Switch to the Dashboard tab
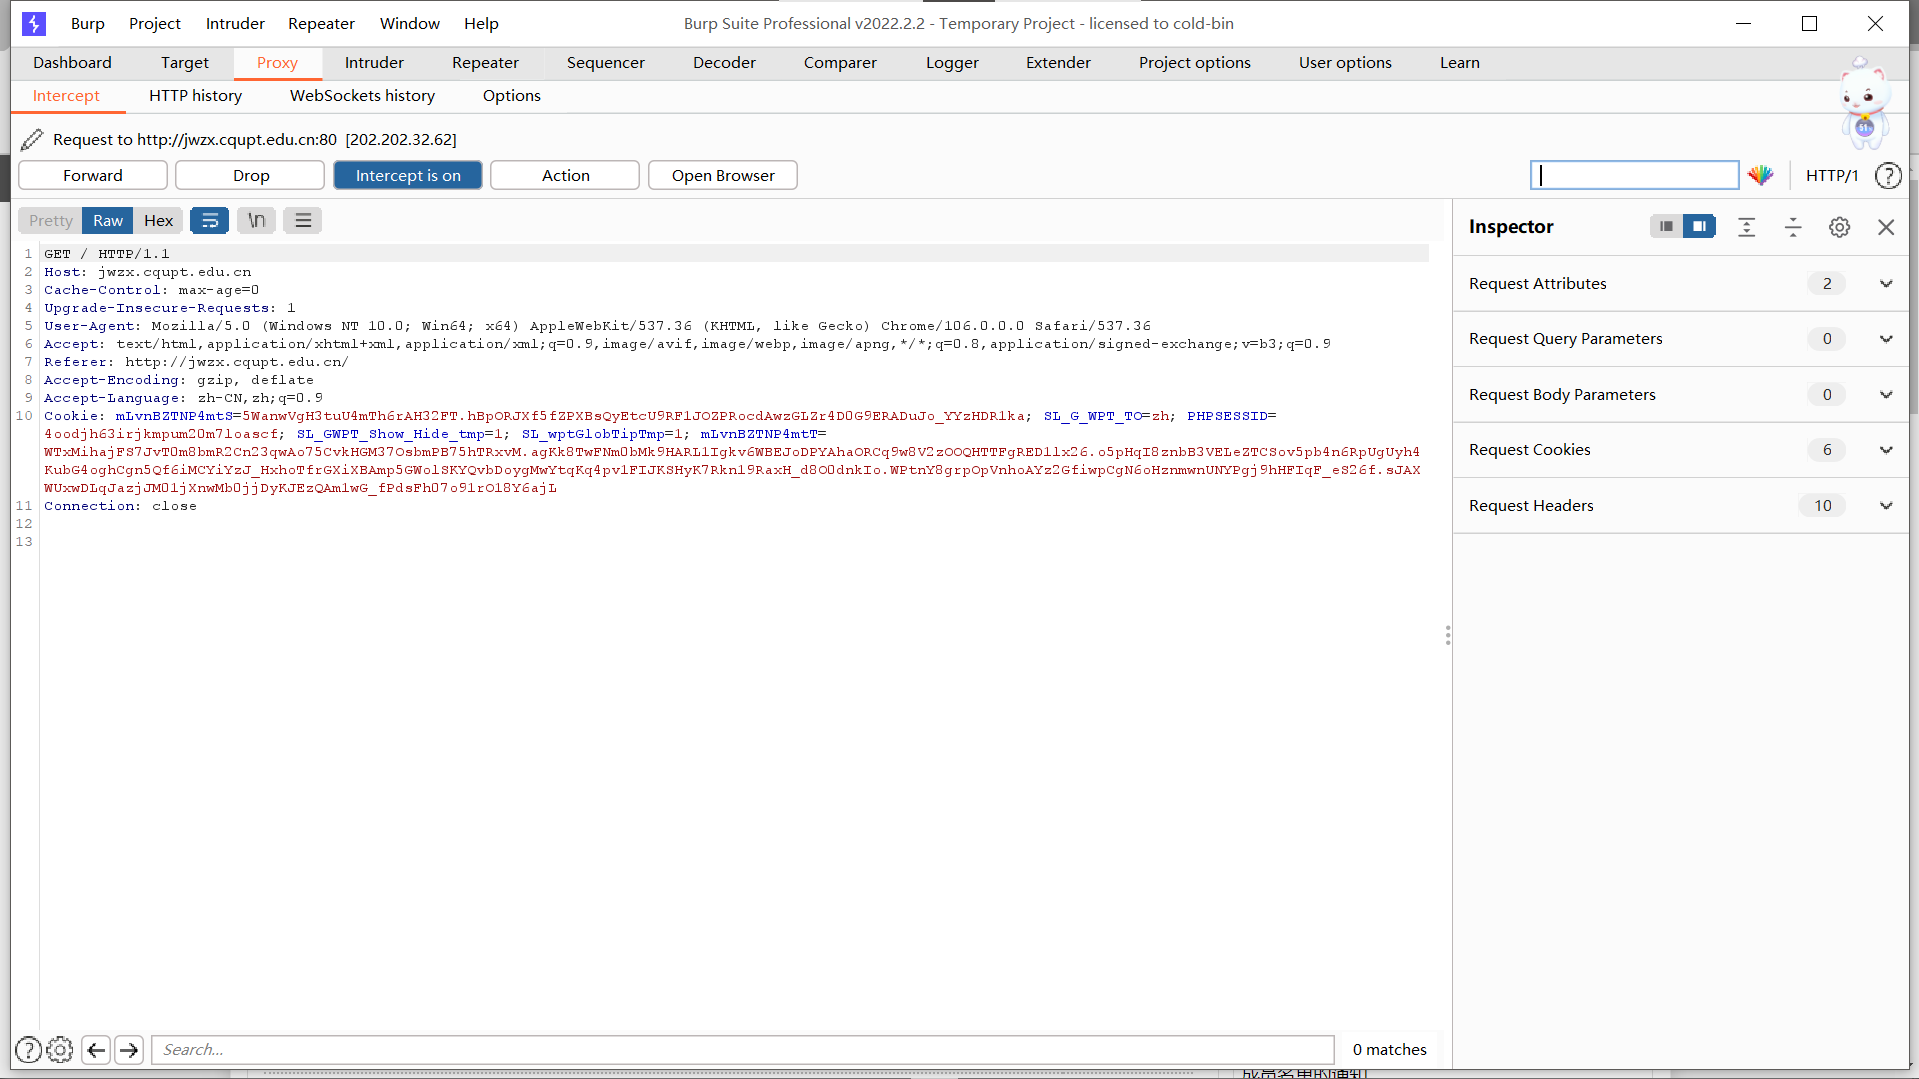The image size is (1919, 1079). [x=72, y=62]
